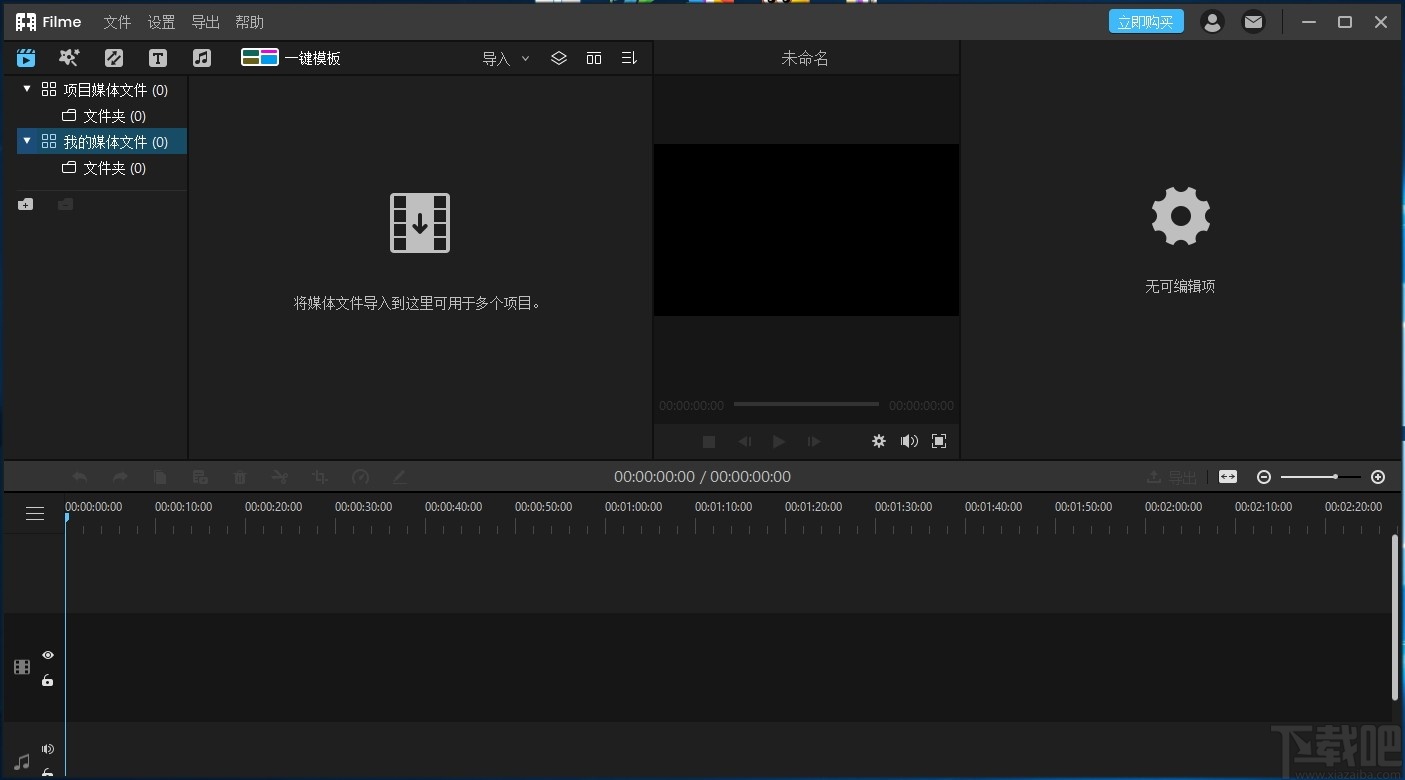Open the 帮助 menu

[x=249, y=21]
